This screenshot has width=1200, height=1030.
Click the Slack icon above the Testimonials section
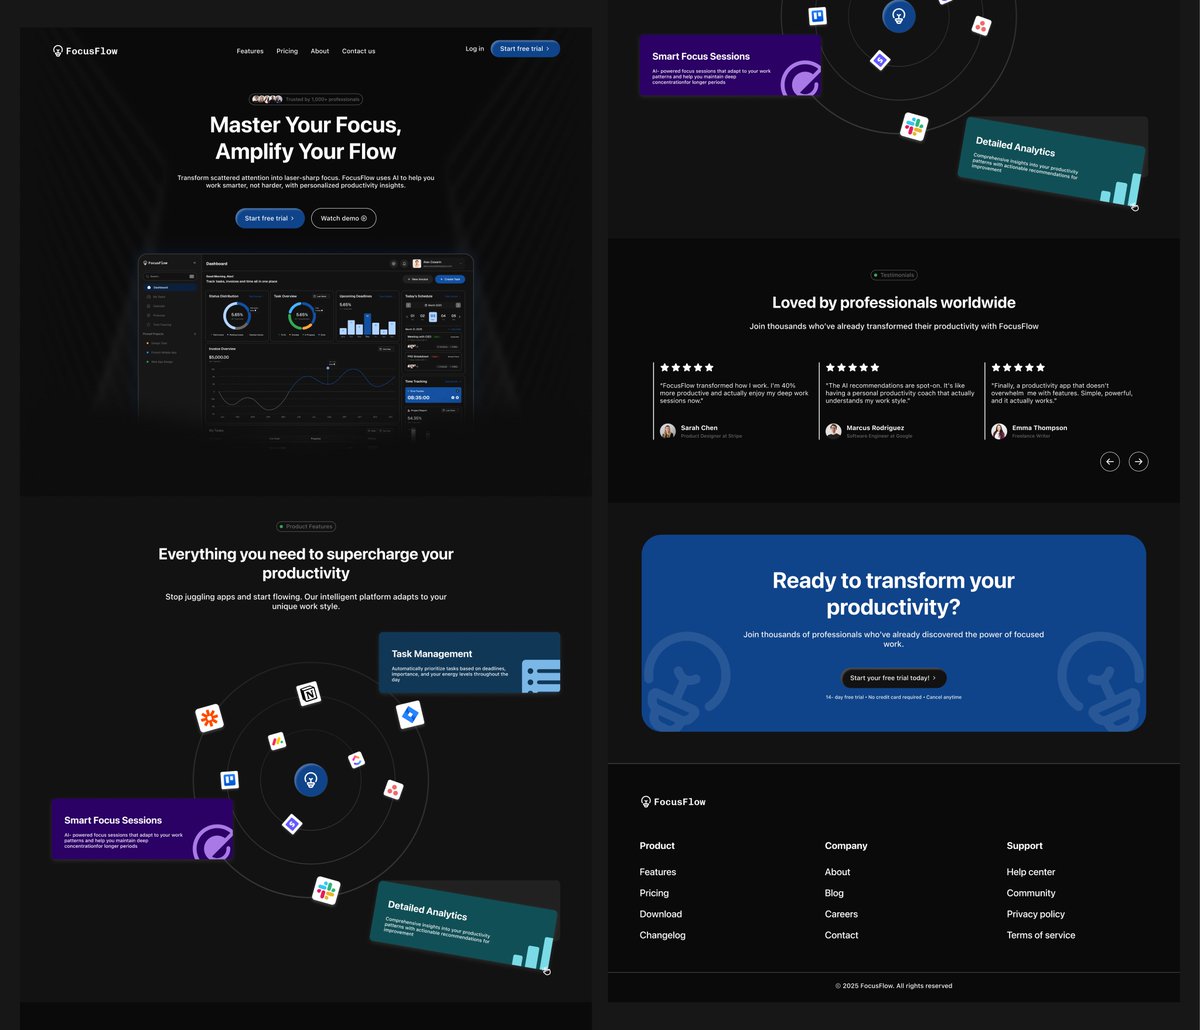tap(914, 126)
